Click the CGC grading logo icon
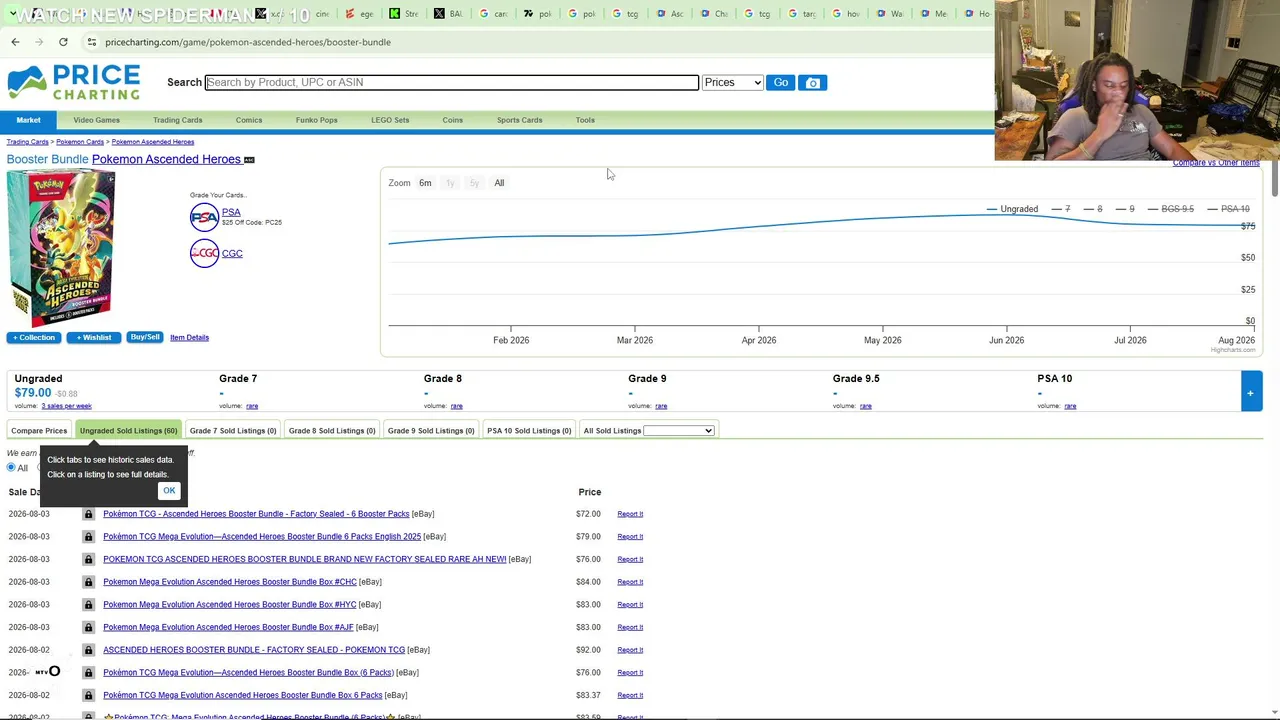Image resolution: width=1280 pixels, height=720 pixels. 204,253
